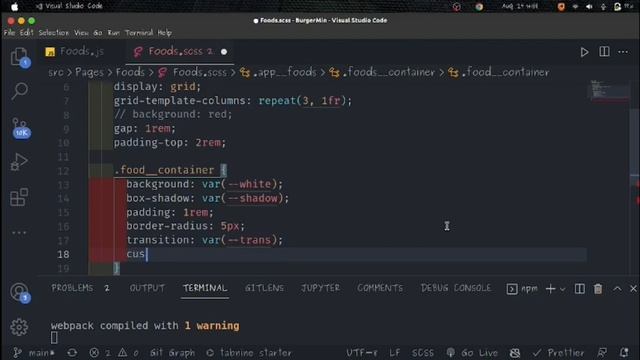Change end of line sequence LF

(x=395, y=353)
